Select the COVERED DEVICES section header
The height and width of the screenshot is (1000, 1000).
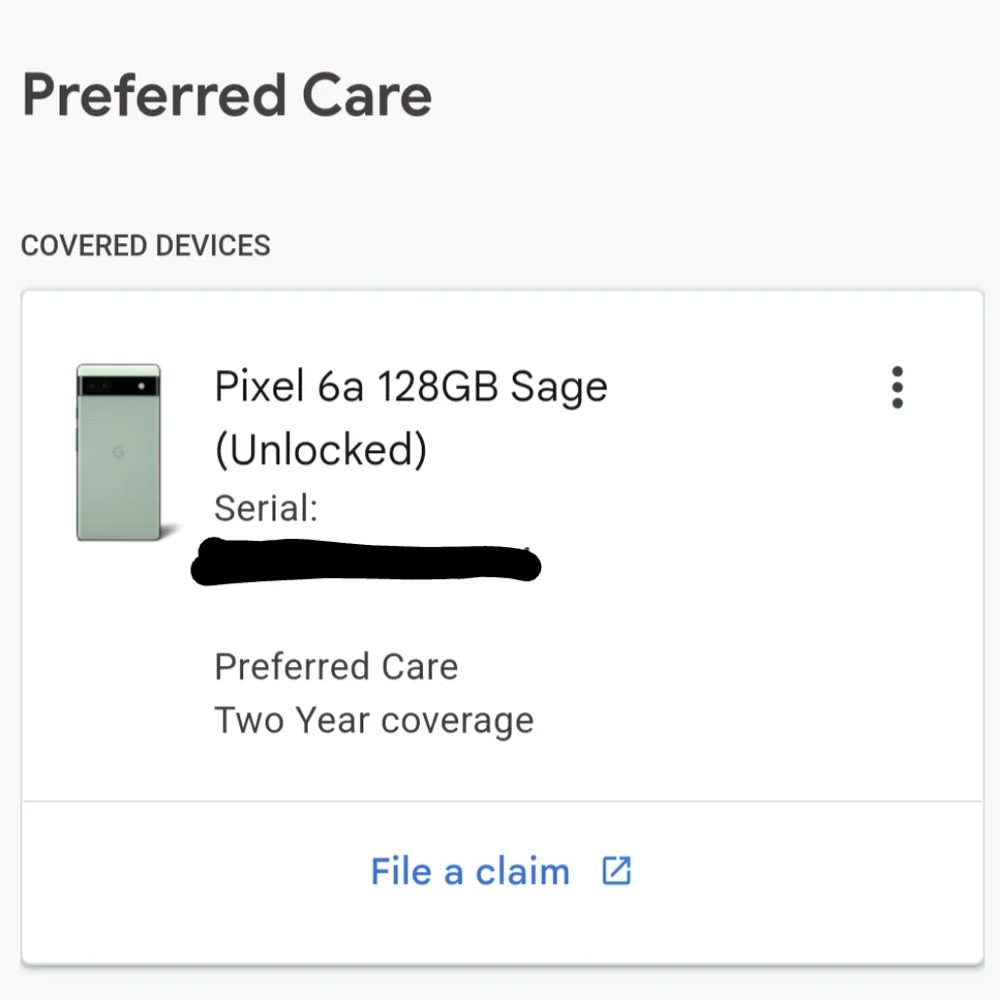click(146, 245)
